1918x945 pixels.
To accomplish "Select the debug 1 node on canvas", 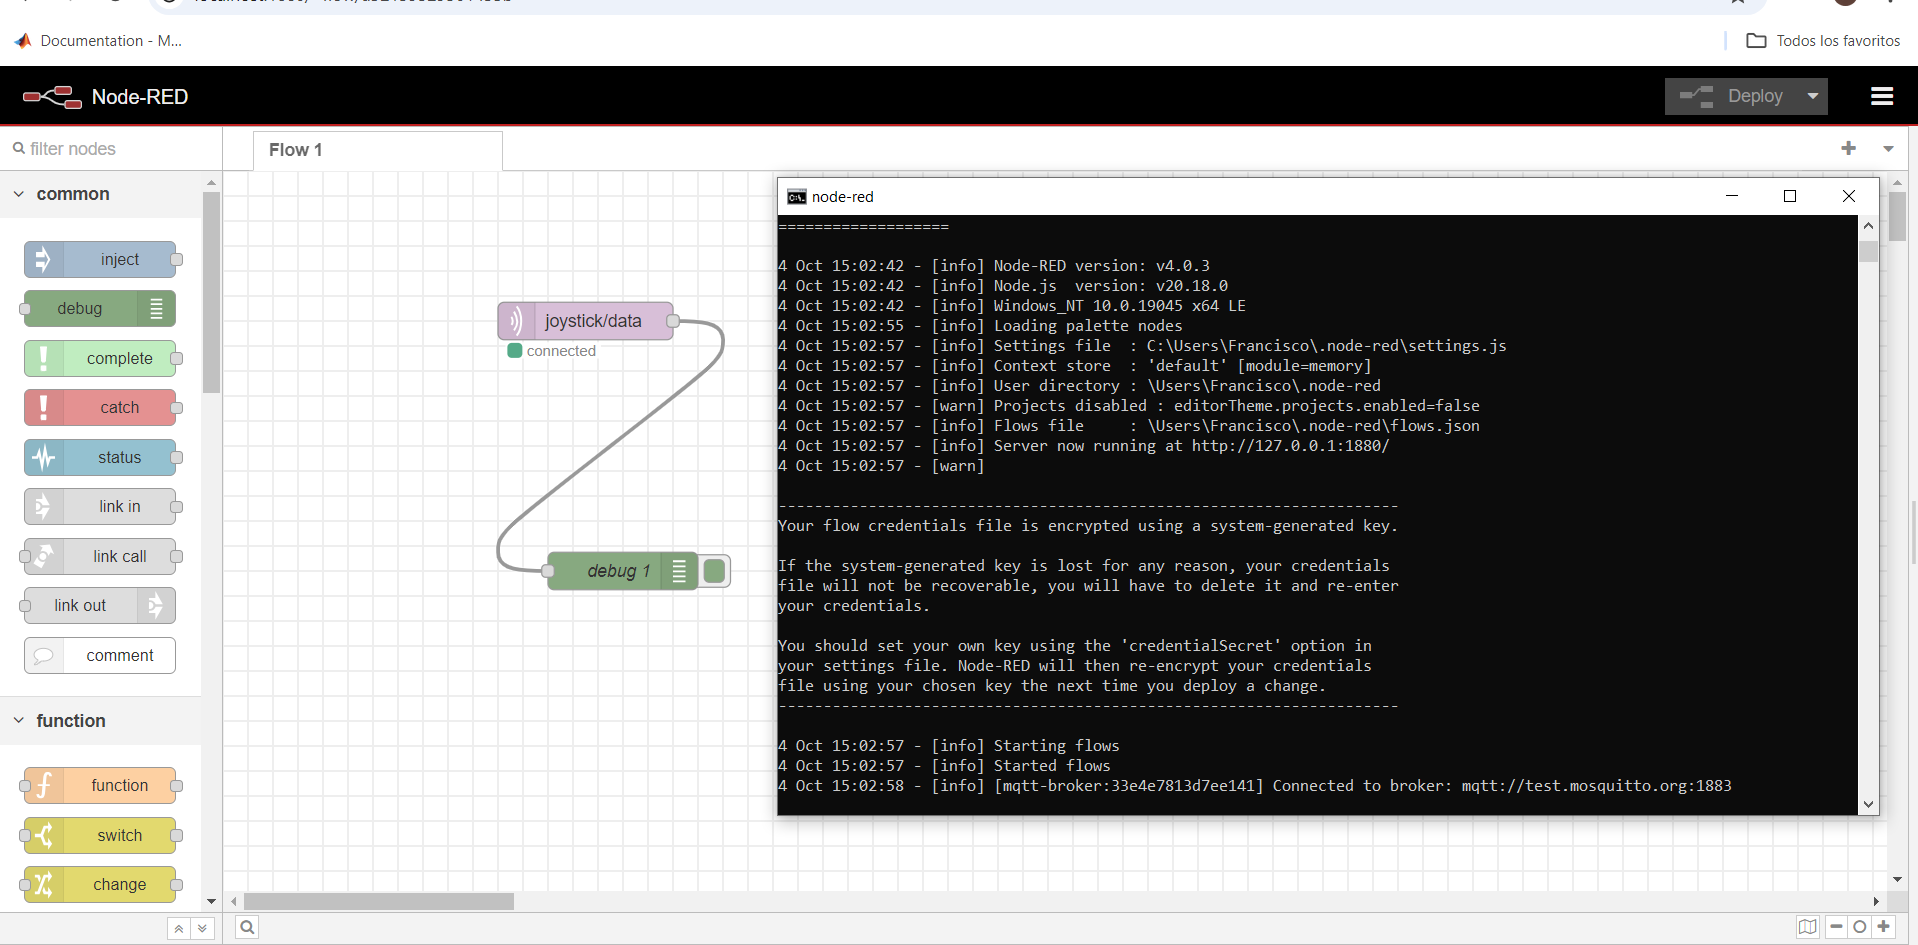I will (622, 571).
